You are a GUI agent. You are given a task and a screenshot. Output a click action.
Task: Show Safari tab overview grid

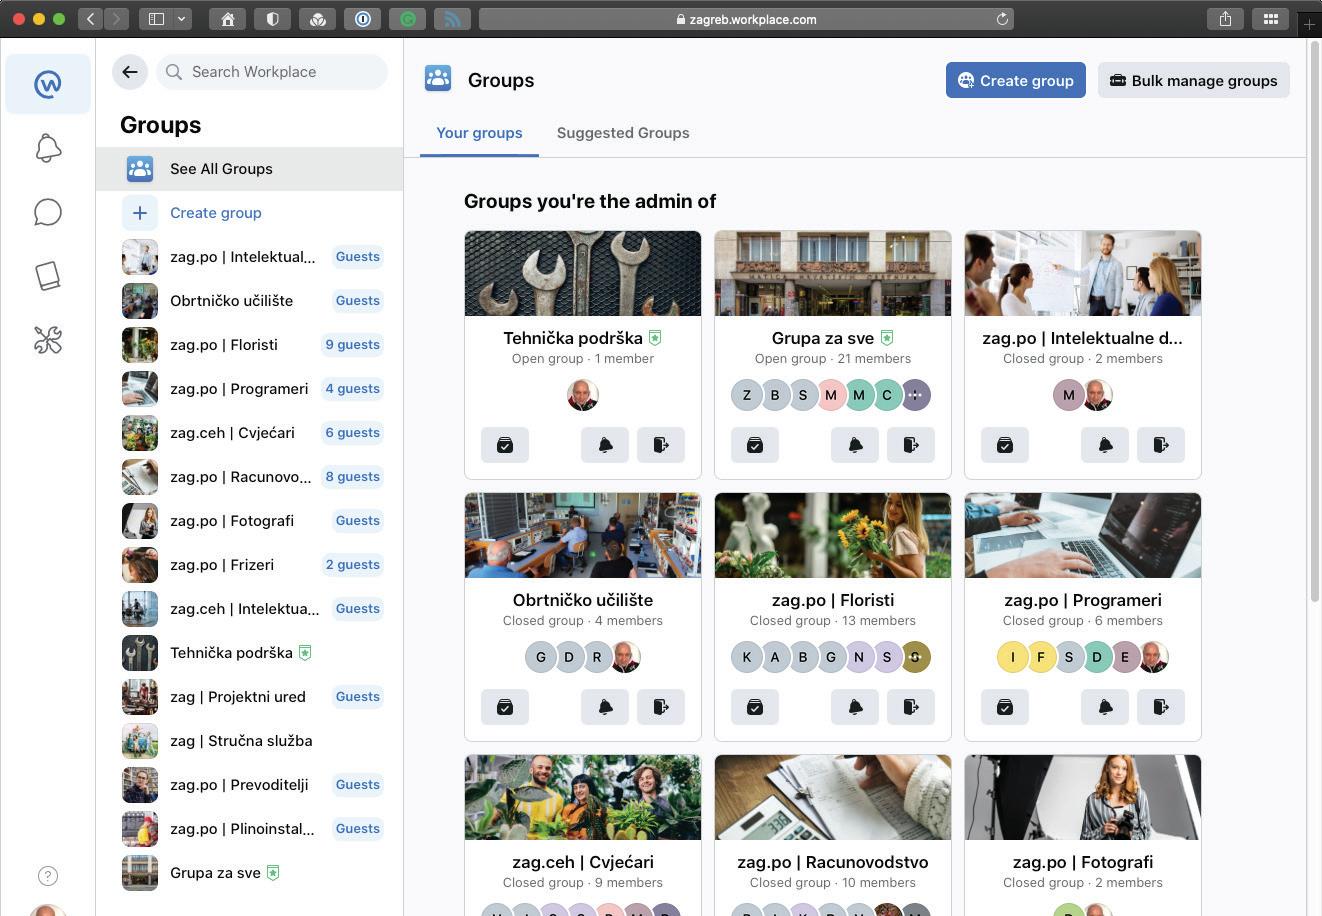pos(1271,19)
